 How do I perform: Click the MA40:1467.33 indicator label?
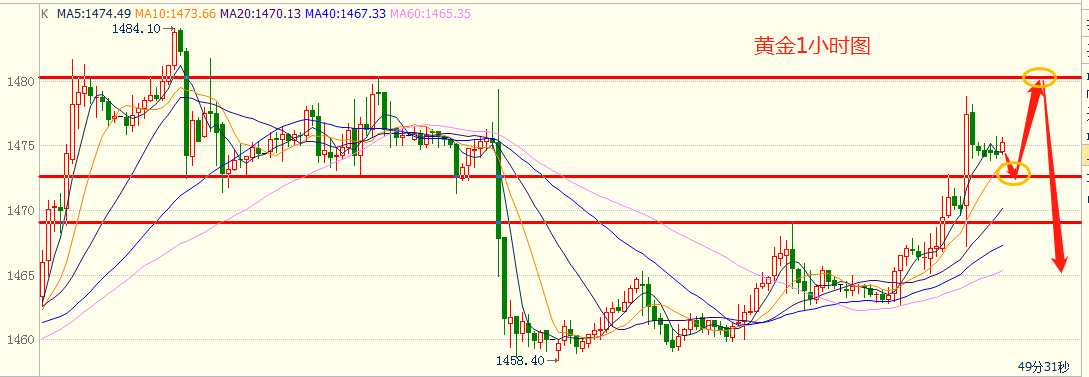tap(345, 13)
